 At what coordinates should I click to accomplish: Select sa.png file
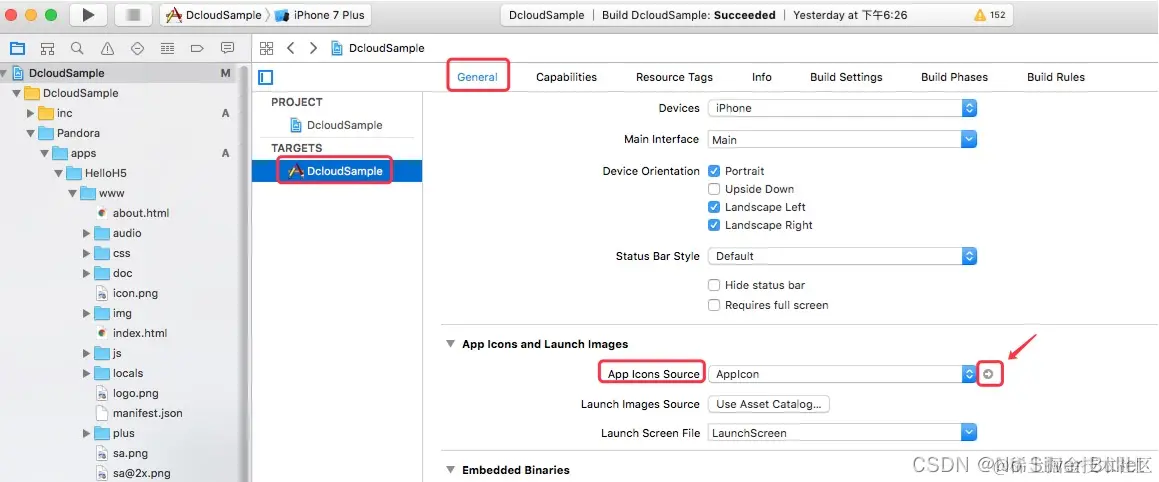point(123,453)
